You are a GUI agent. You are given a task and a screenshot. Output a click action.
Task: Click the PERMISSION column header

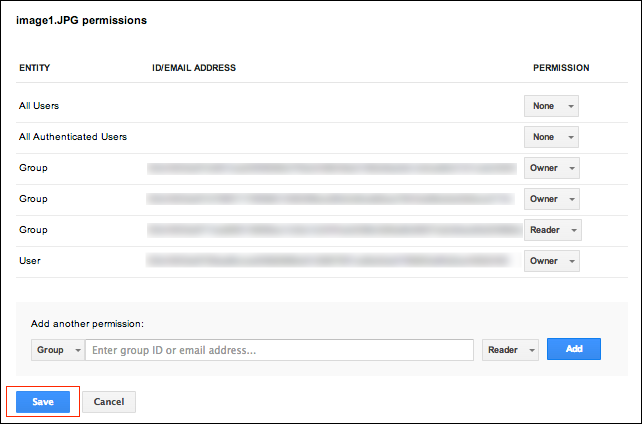point(561,68)
